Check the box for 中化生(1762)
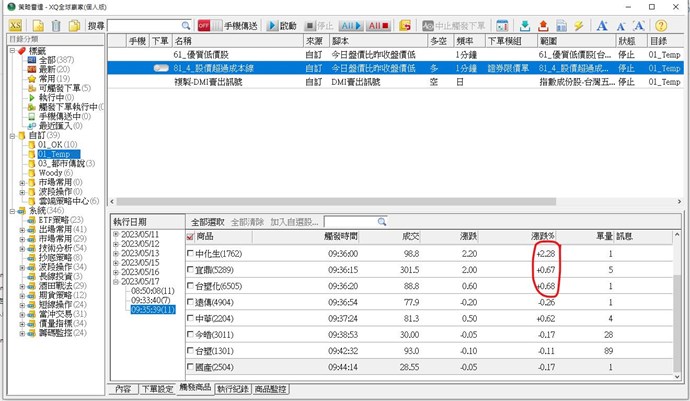The image size is (690, 401). pyautogui.click(x=193, y=255)
